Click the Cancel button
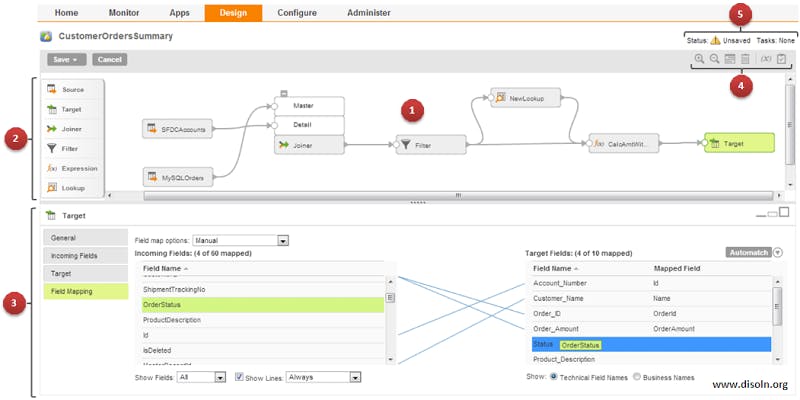Screen dimensions: 800x400 110,60
